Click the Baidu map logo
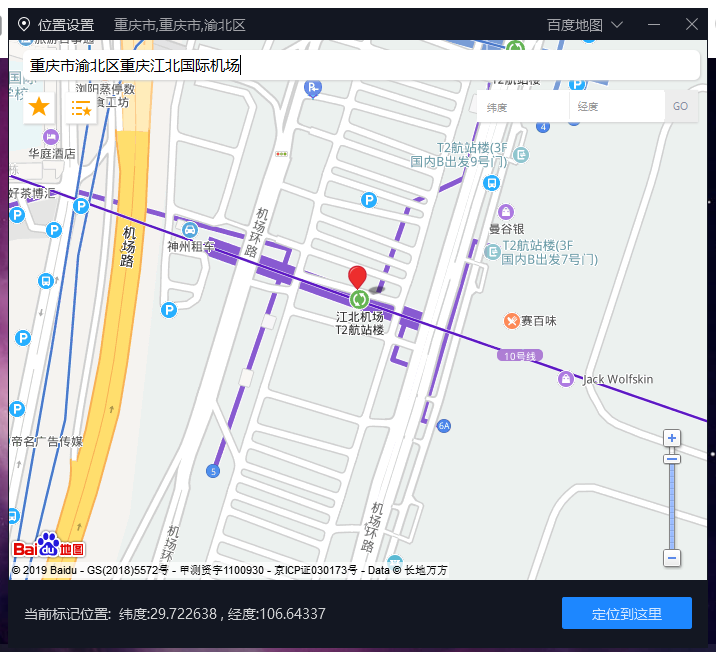Viewport: 716px width, 652px height. pyautogui.click(x=48, y=546)
